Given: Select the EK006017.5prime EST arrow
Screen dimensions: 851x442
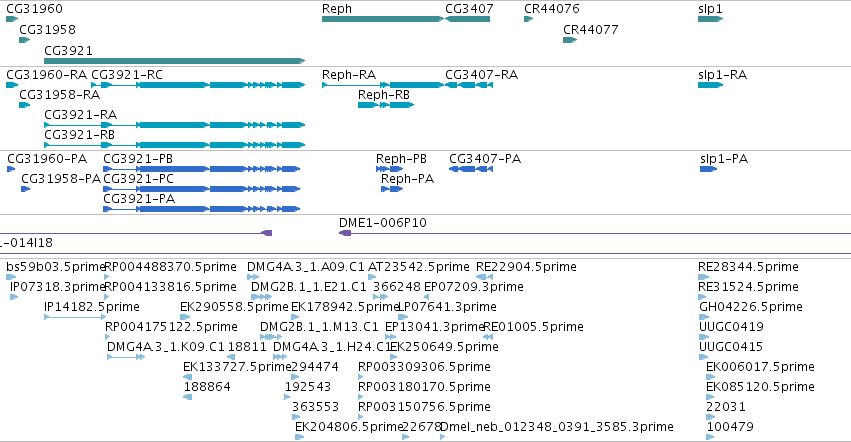Looking at the screenshot, I should point(710,377).
